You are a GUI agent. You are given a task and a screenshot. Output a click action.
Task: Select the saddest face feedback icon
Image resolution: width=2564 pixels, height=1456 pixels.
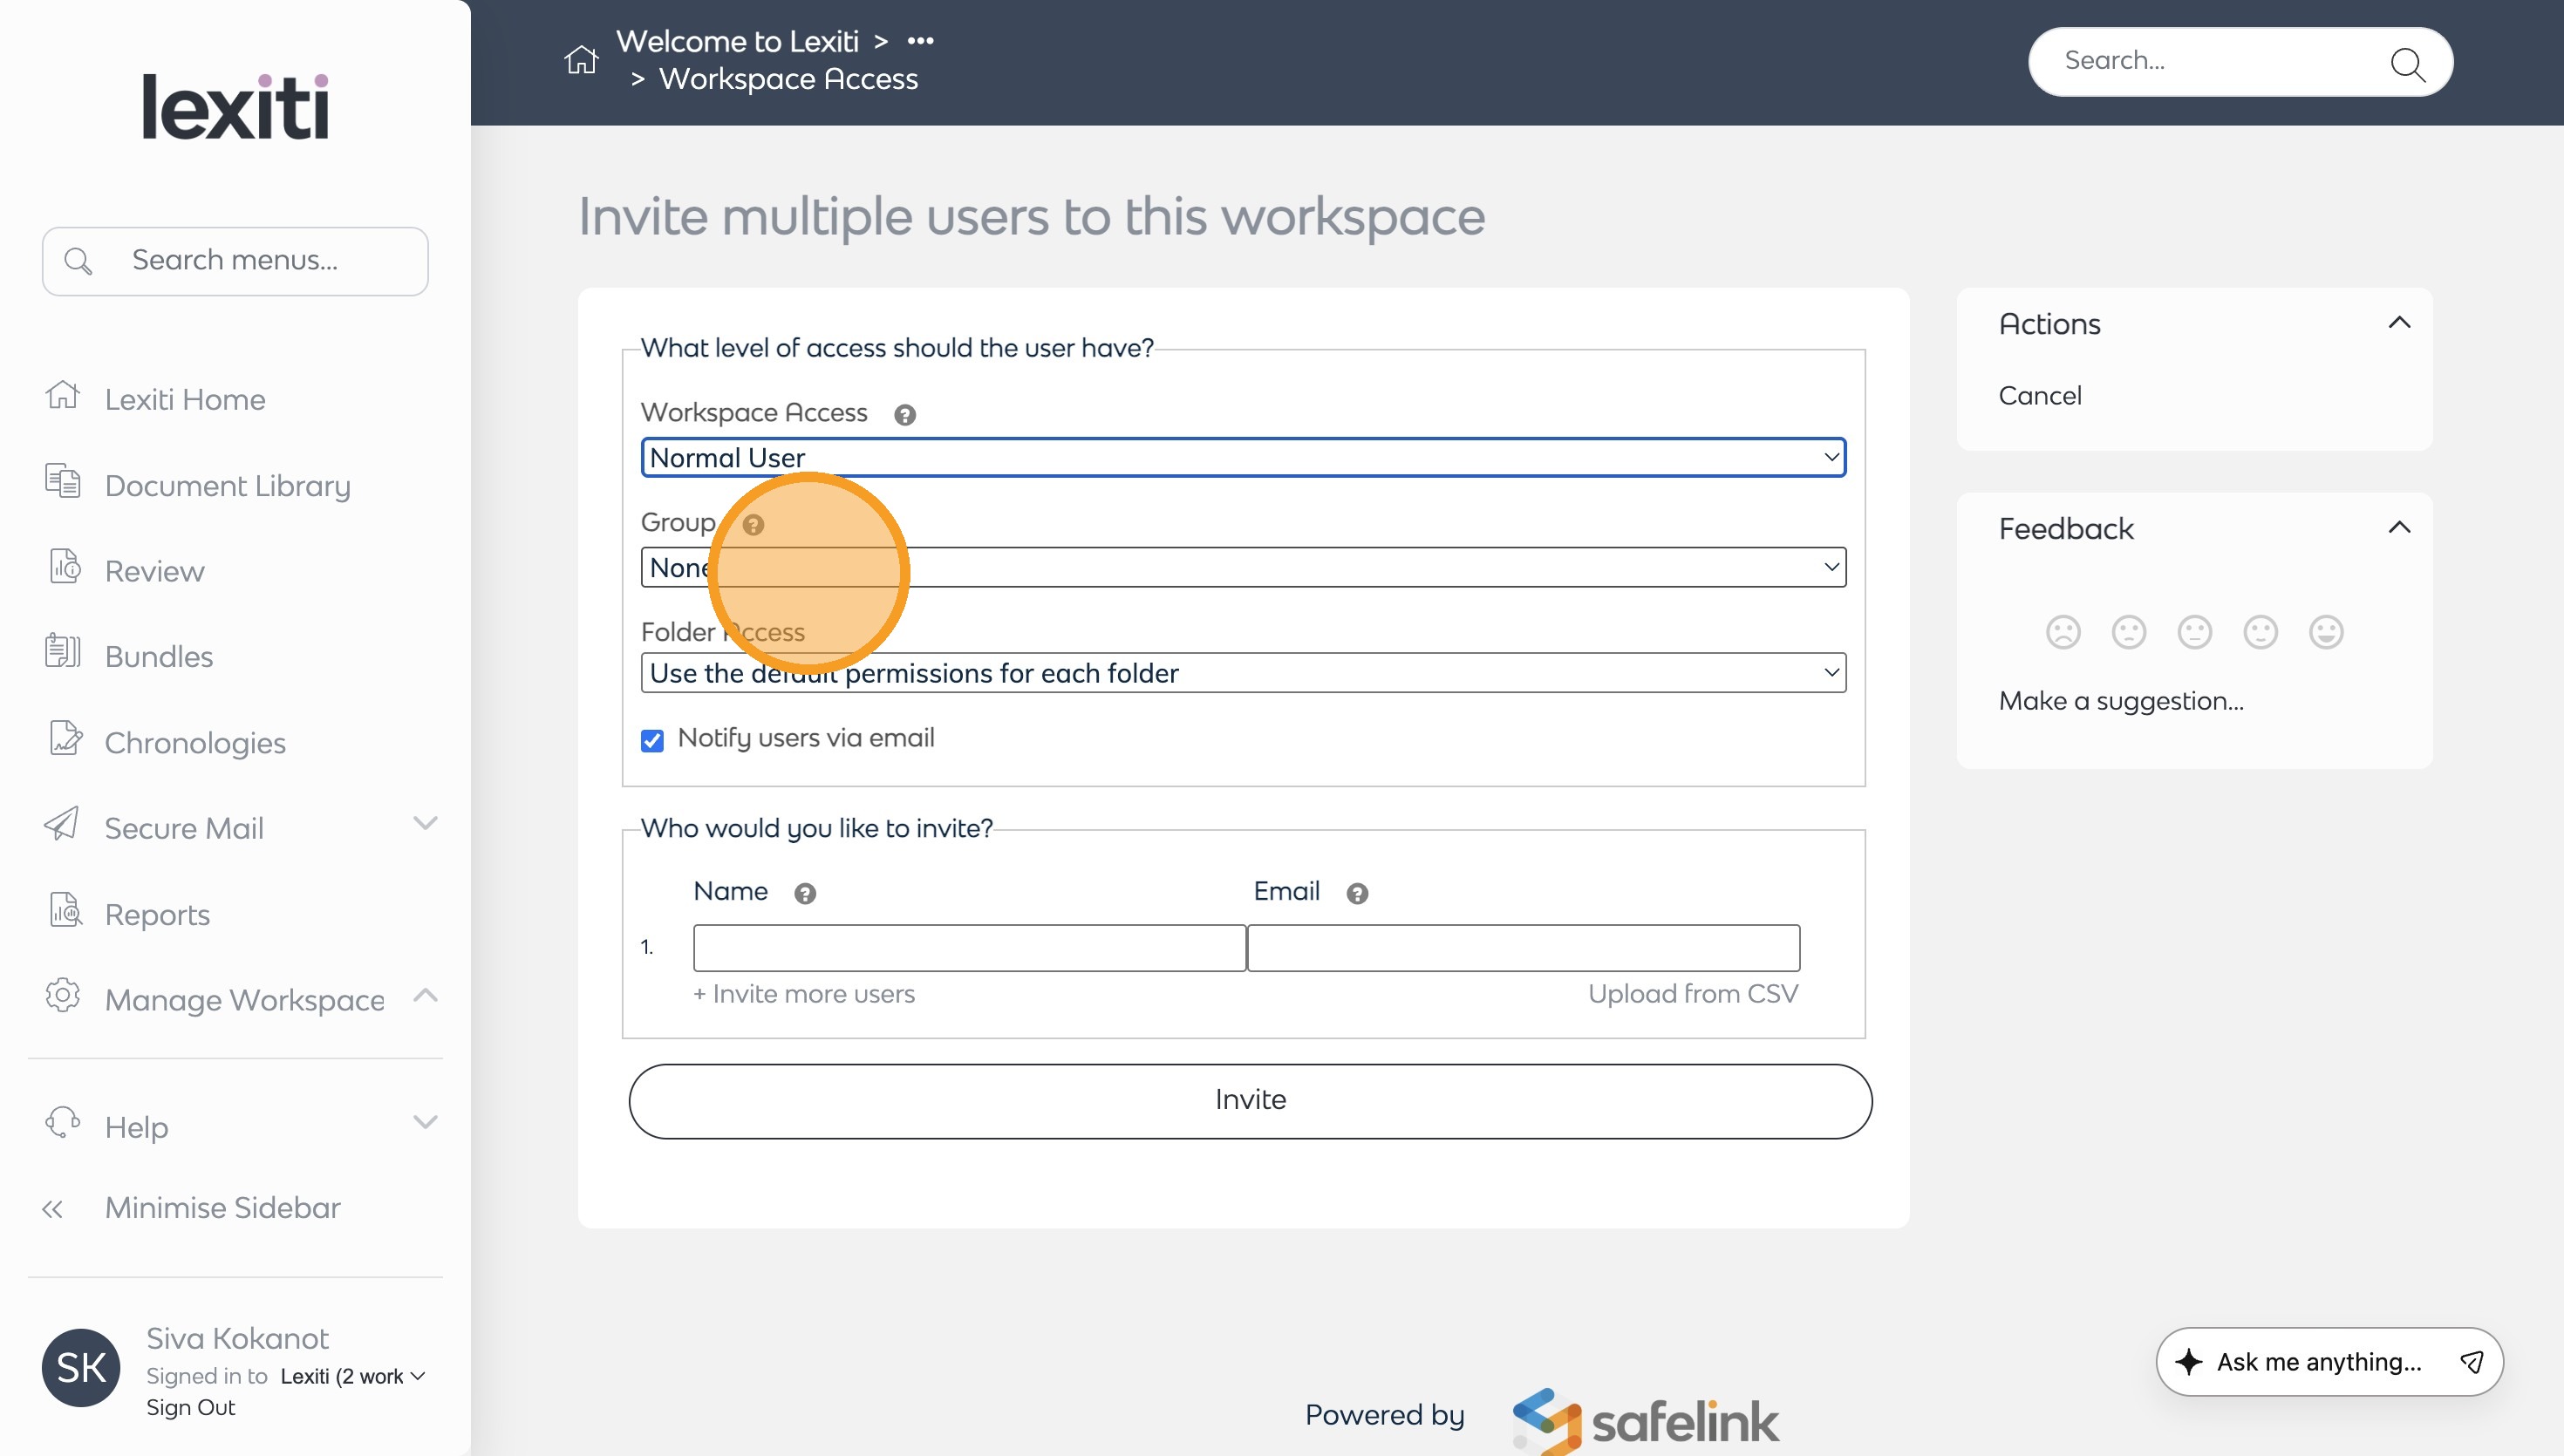pyautogui.click(x=2062, y=632)
